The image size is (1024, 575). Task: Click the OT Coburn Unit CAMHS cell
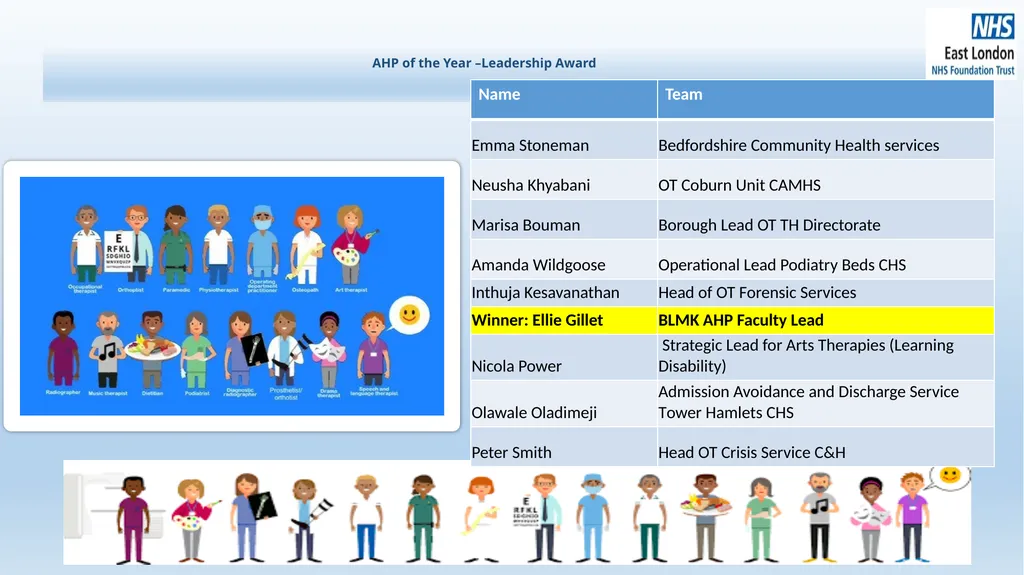coord(825,180)
